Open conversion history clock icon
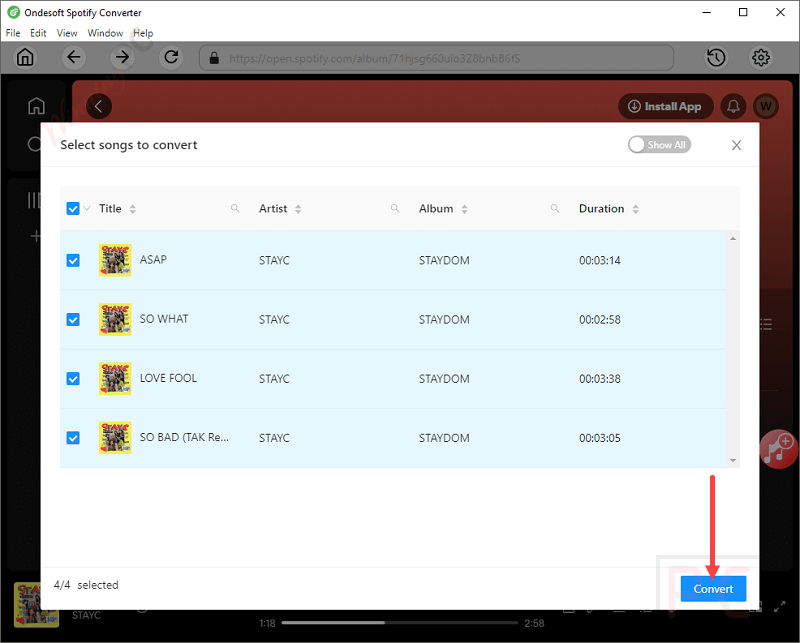The image size is (800, 643). tap(716, 58)
